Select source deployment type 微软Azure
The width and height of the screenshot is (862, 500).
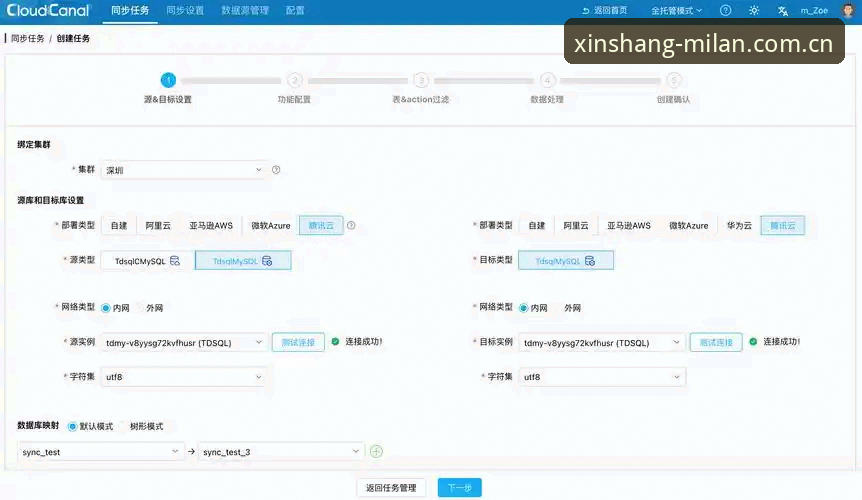point(270,225)
